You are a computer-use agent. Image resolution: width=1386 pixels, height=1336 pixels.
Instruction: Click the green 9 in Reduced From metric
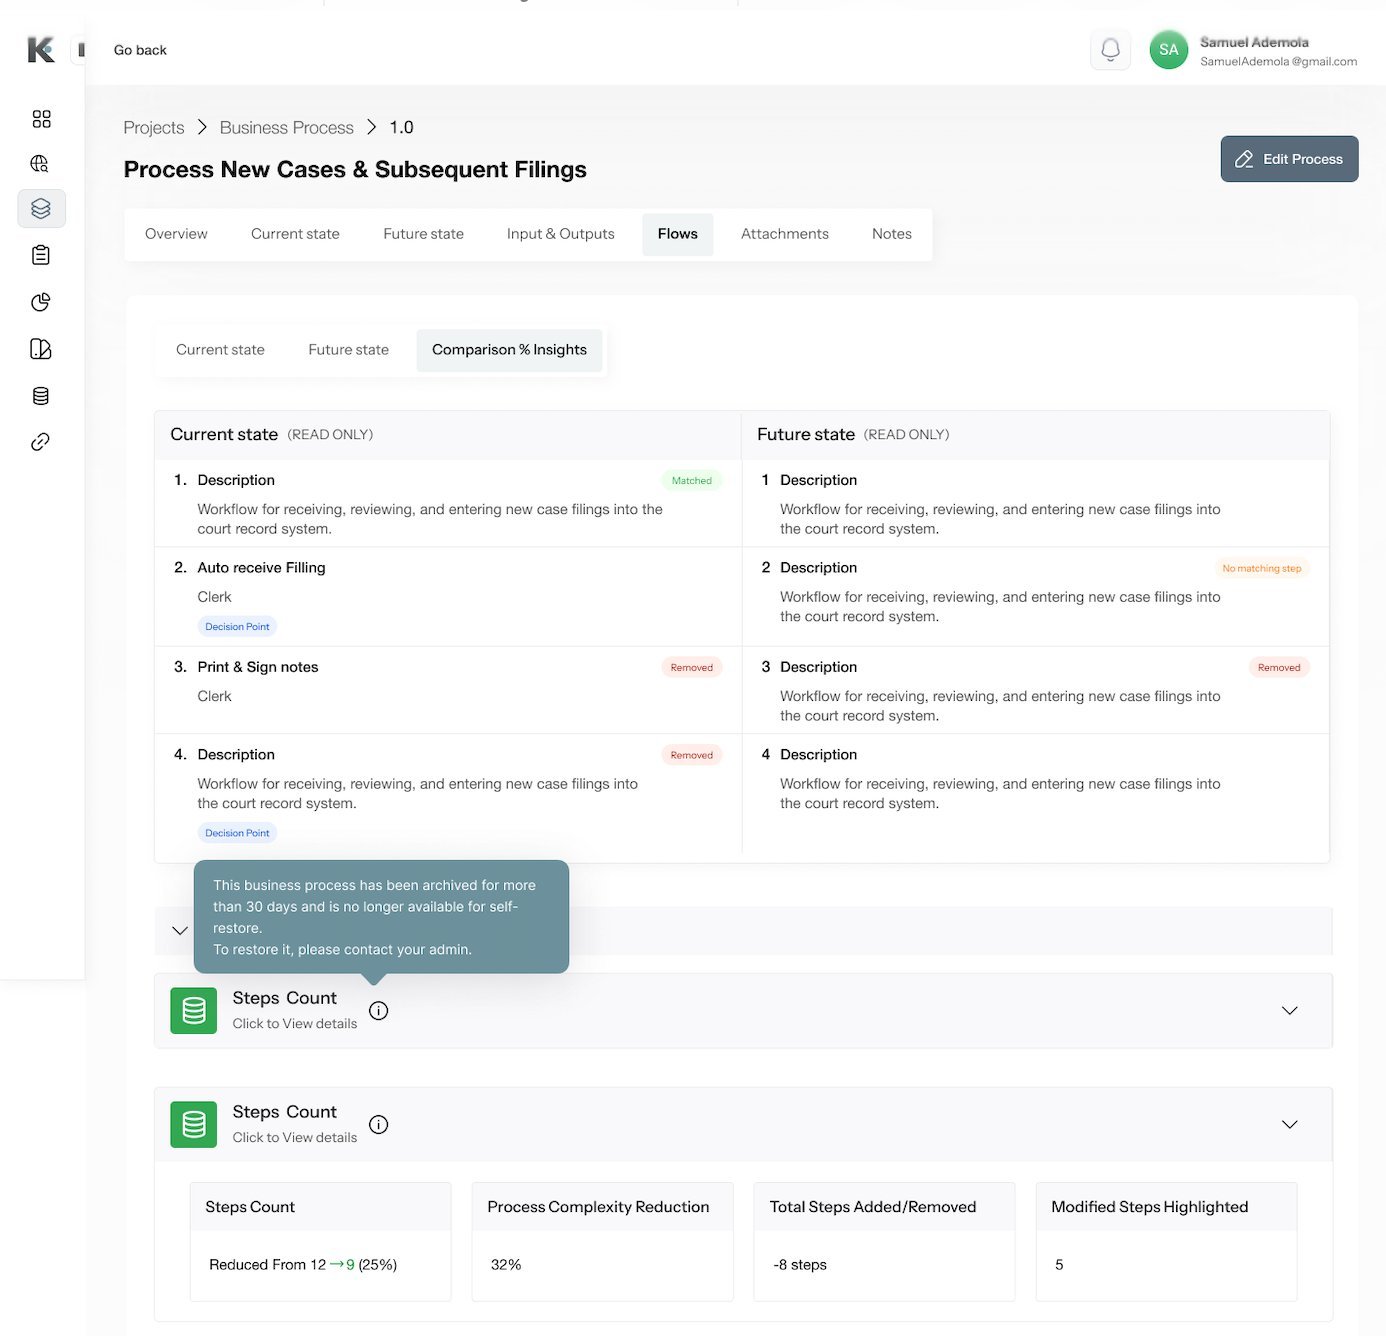click(x=349, y=1264)
